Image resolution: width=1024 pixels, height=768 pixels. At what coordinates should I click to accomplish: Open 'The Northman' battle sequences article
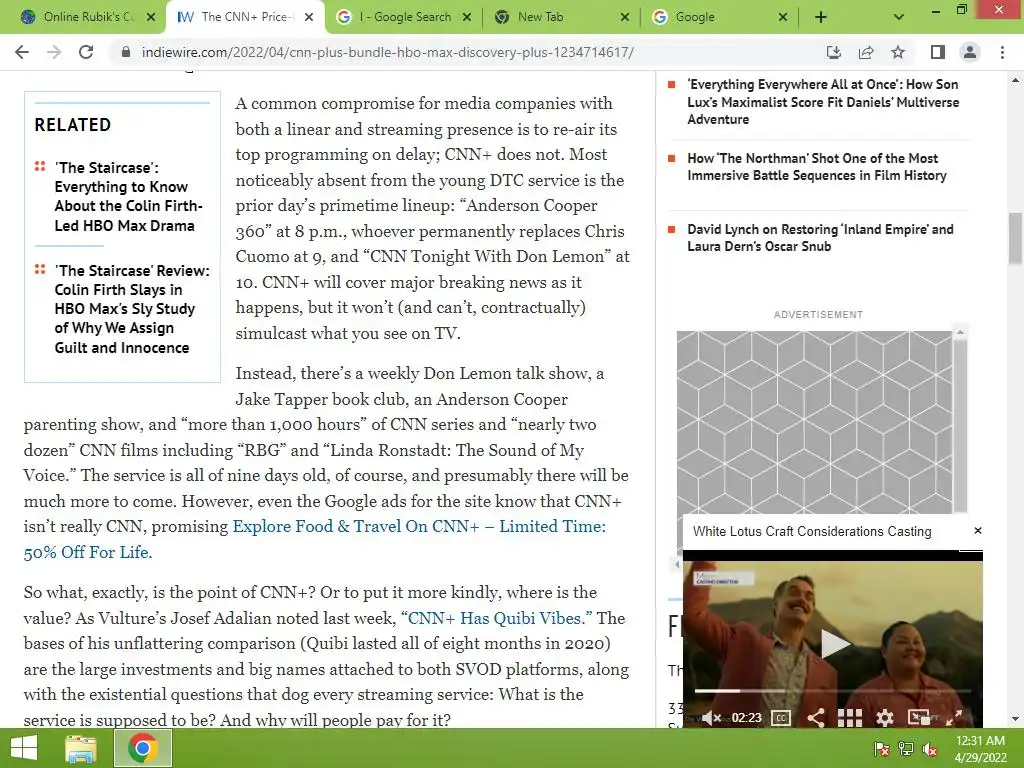(x=816, y=167)
